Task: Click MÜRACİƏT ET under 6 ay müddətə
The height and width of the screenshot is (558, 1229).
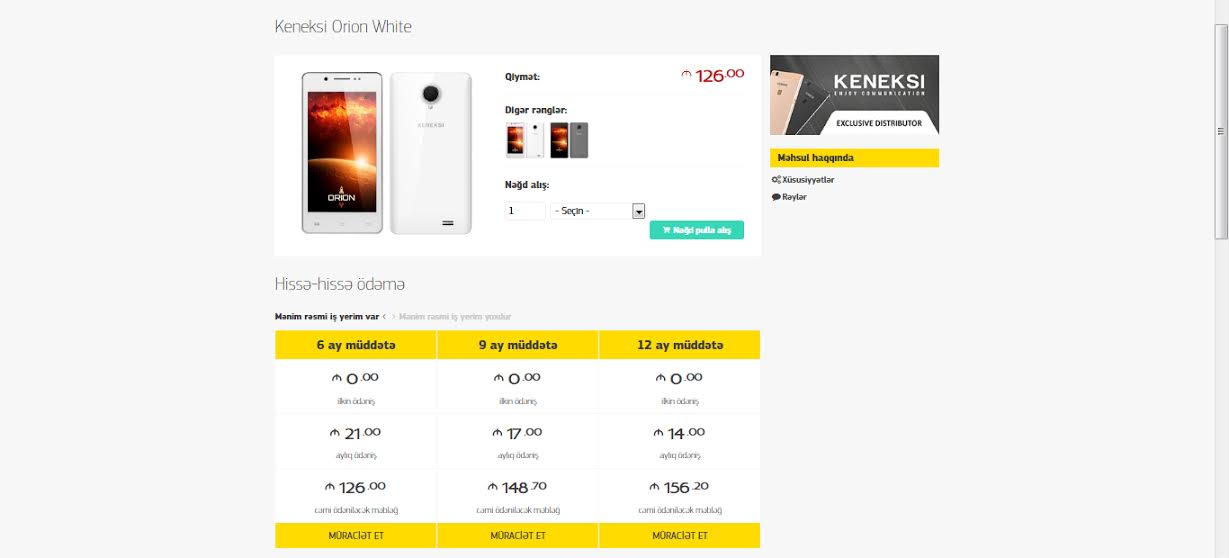Action: click(x=356, y=536)
